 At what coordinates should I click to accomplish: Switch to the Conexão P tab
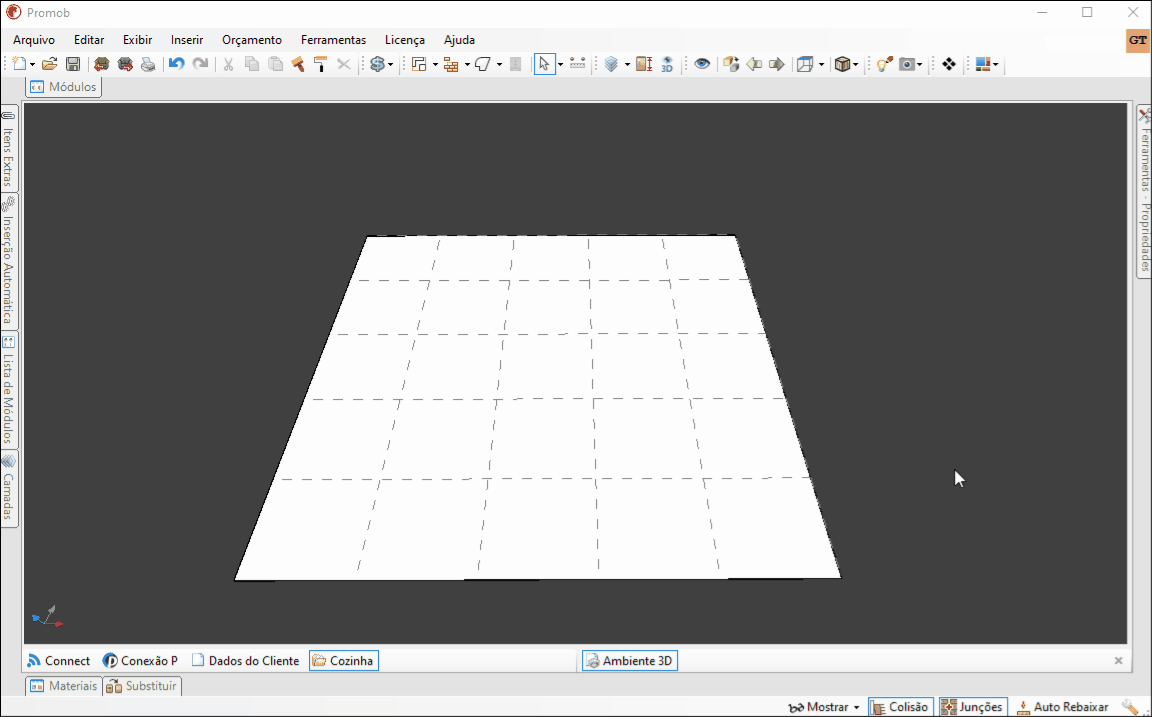(140, 660)
